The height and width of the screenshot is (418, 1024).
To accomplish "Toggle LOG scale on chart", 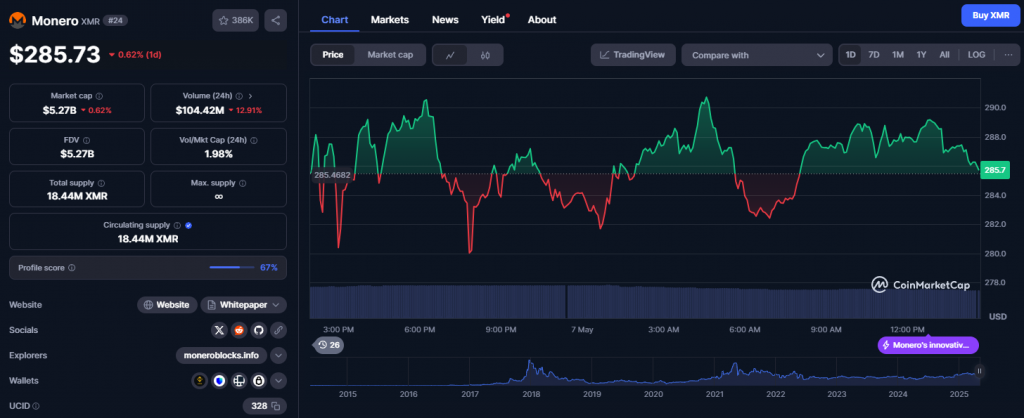I will point(976,55).
